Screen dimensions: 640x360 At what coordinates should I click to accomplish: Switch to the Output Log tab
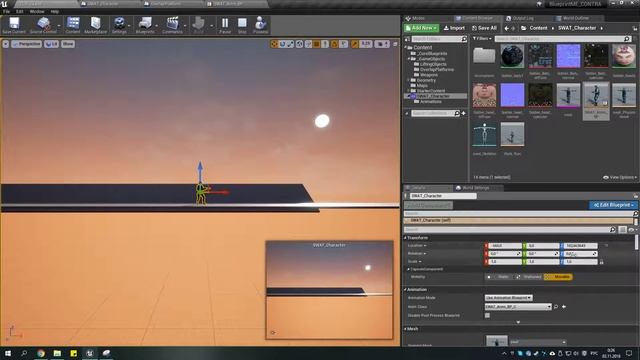(x=522, y=18)
